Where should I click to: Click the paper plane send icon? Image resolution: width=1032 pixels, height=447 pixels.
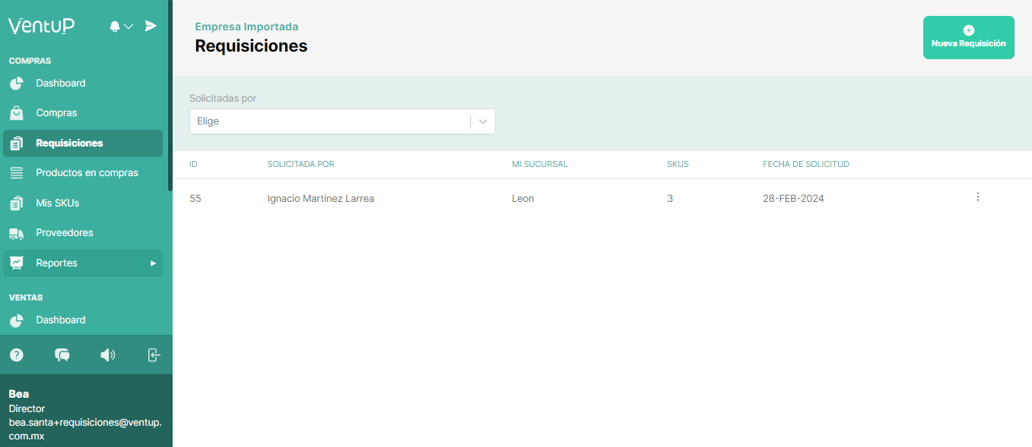pos(151,26)
